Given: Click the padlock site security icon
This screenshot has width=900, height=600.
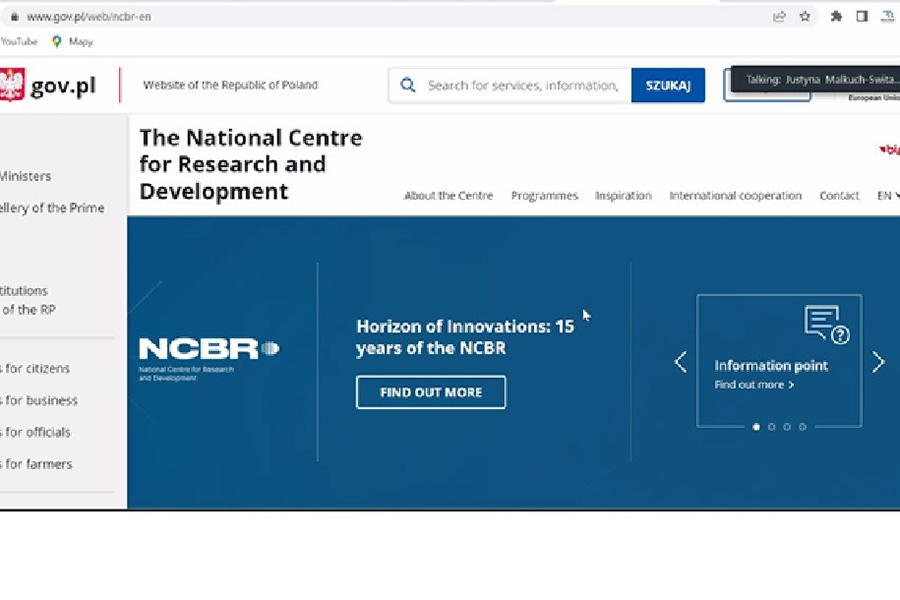Looking at the screenshot, I should pyautogui.click(x=14, y=17).
